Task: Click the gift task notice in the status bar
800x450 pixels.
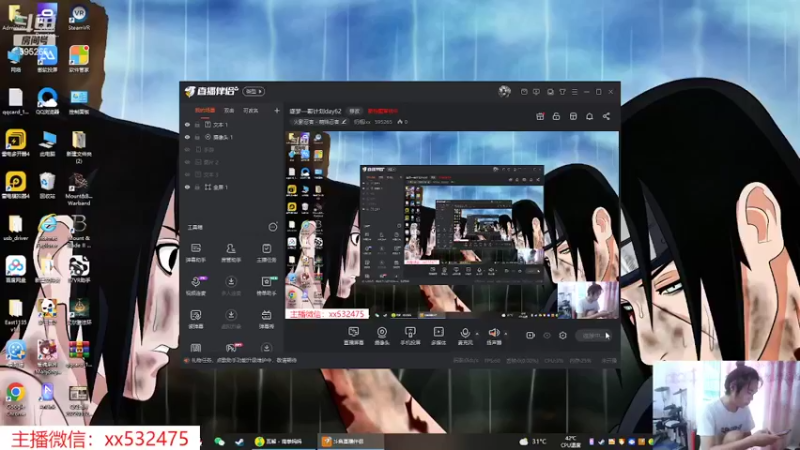Action: tap(241, 360)
